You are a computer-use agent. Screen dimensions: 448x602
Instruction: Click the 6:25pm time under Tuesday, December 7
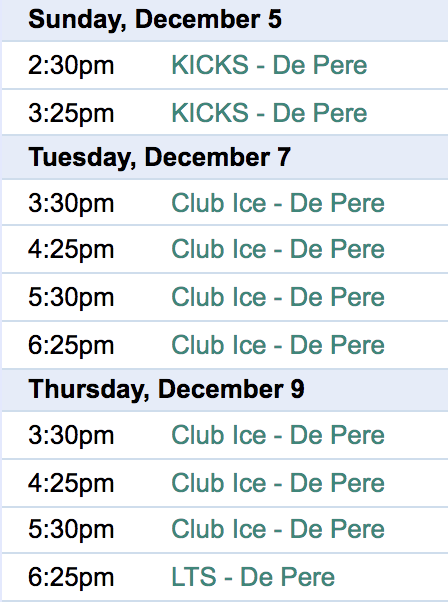click(x=71, y=346)
